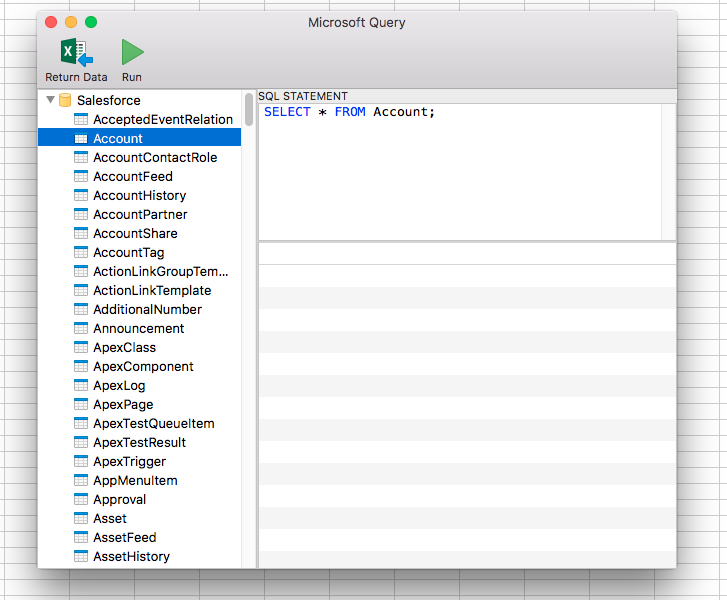
Task: Select the AppMenuItem table
Action: [x=135, y=481]
